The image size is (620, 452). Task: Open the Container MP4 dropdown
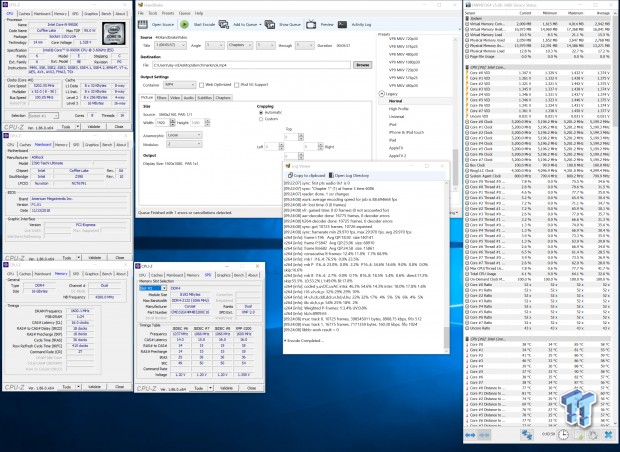pos(180,85)
